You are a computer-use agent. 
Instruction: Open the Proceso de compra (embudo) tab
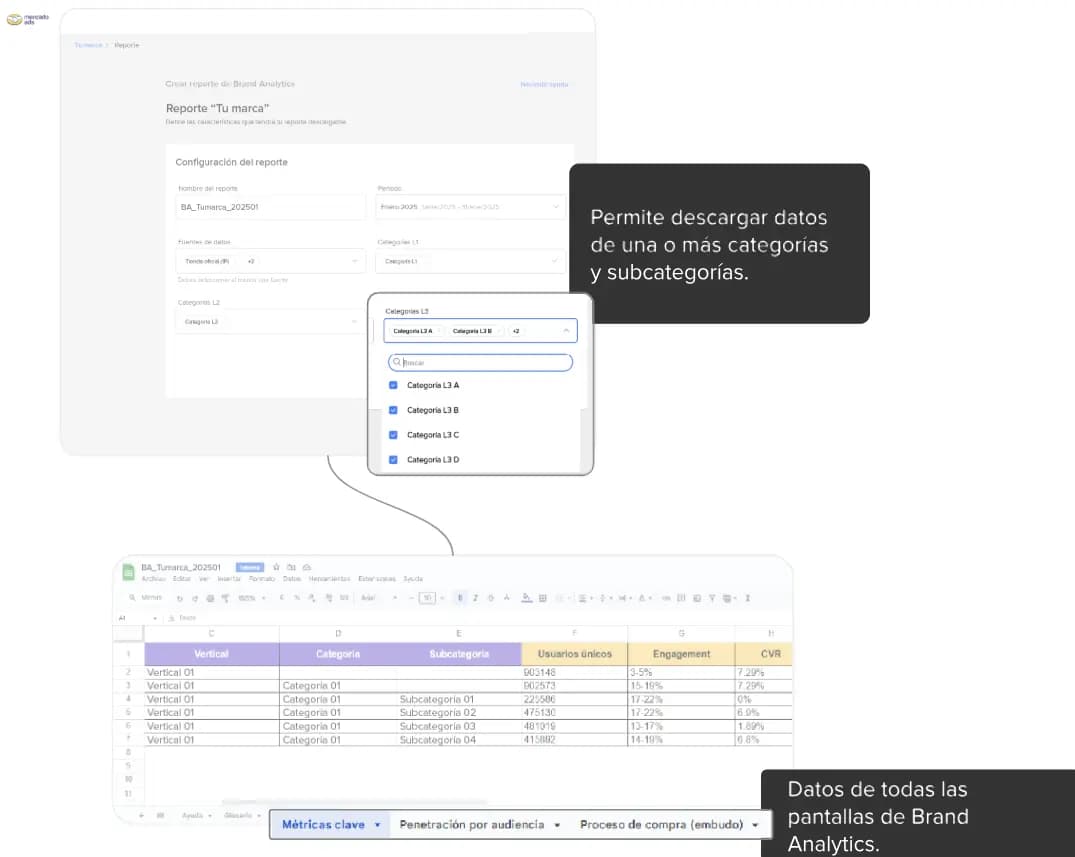tap(669, 825)
